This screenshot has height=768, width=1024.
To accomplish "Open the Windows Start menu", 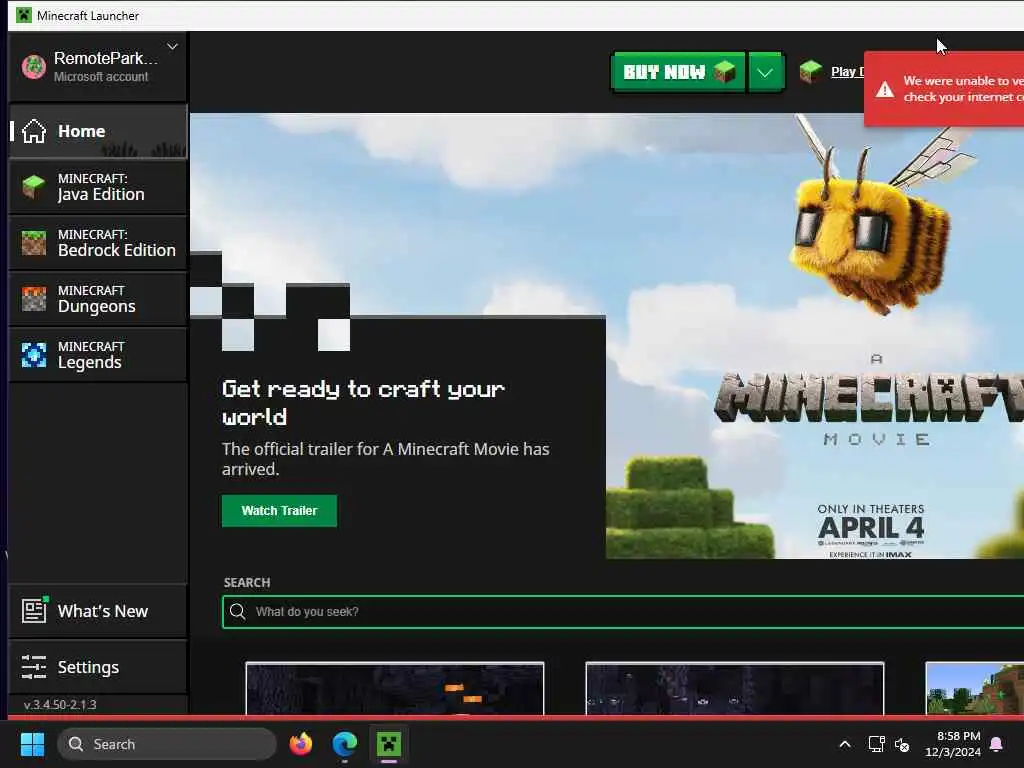I will point(32,744).
